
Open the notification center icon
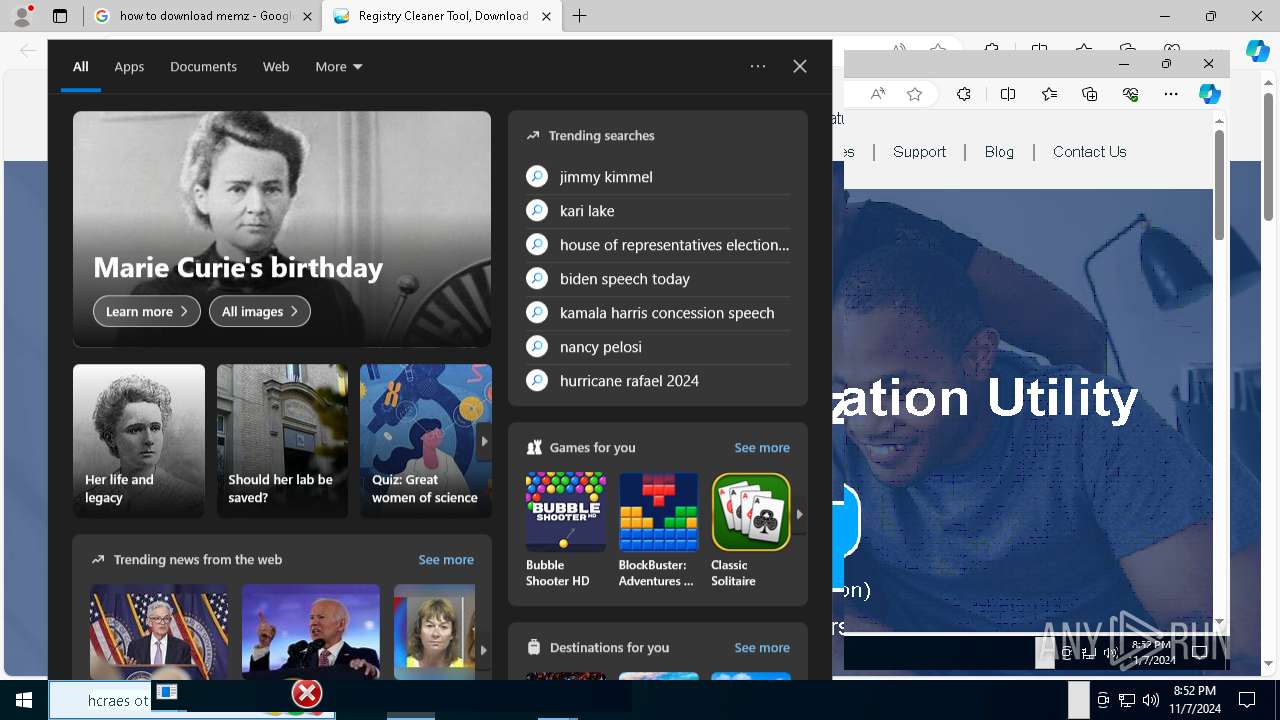(1247, 700)
